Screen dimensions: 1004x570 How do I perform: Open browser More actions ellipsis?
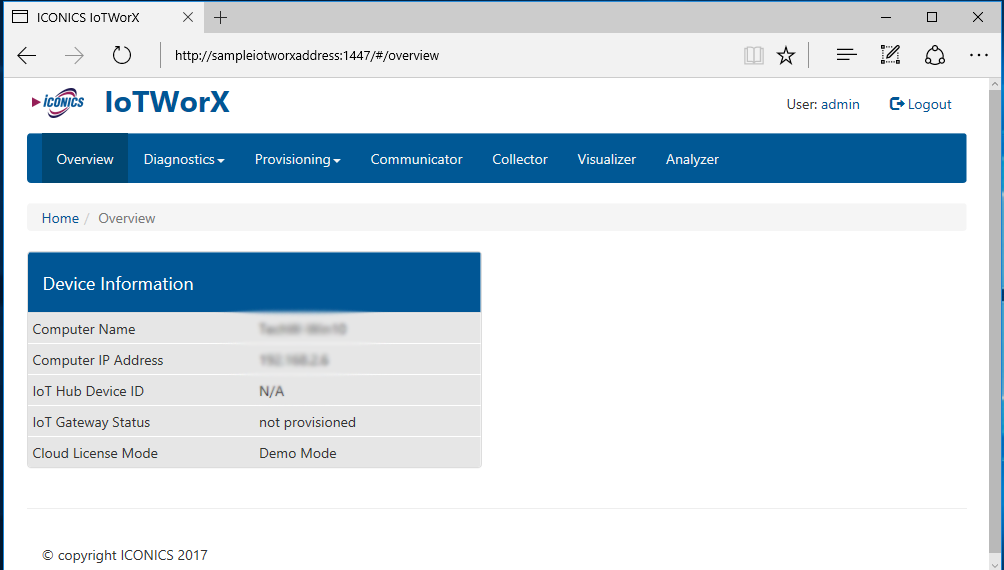tap(979, 55)
